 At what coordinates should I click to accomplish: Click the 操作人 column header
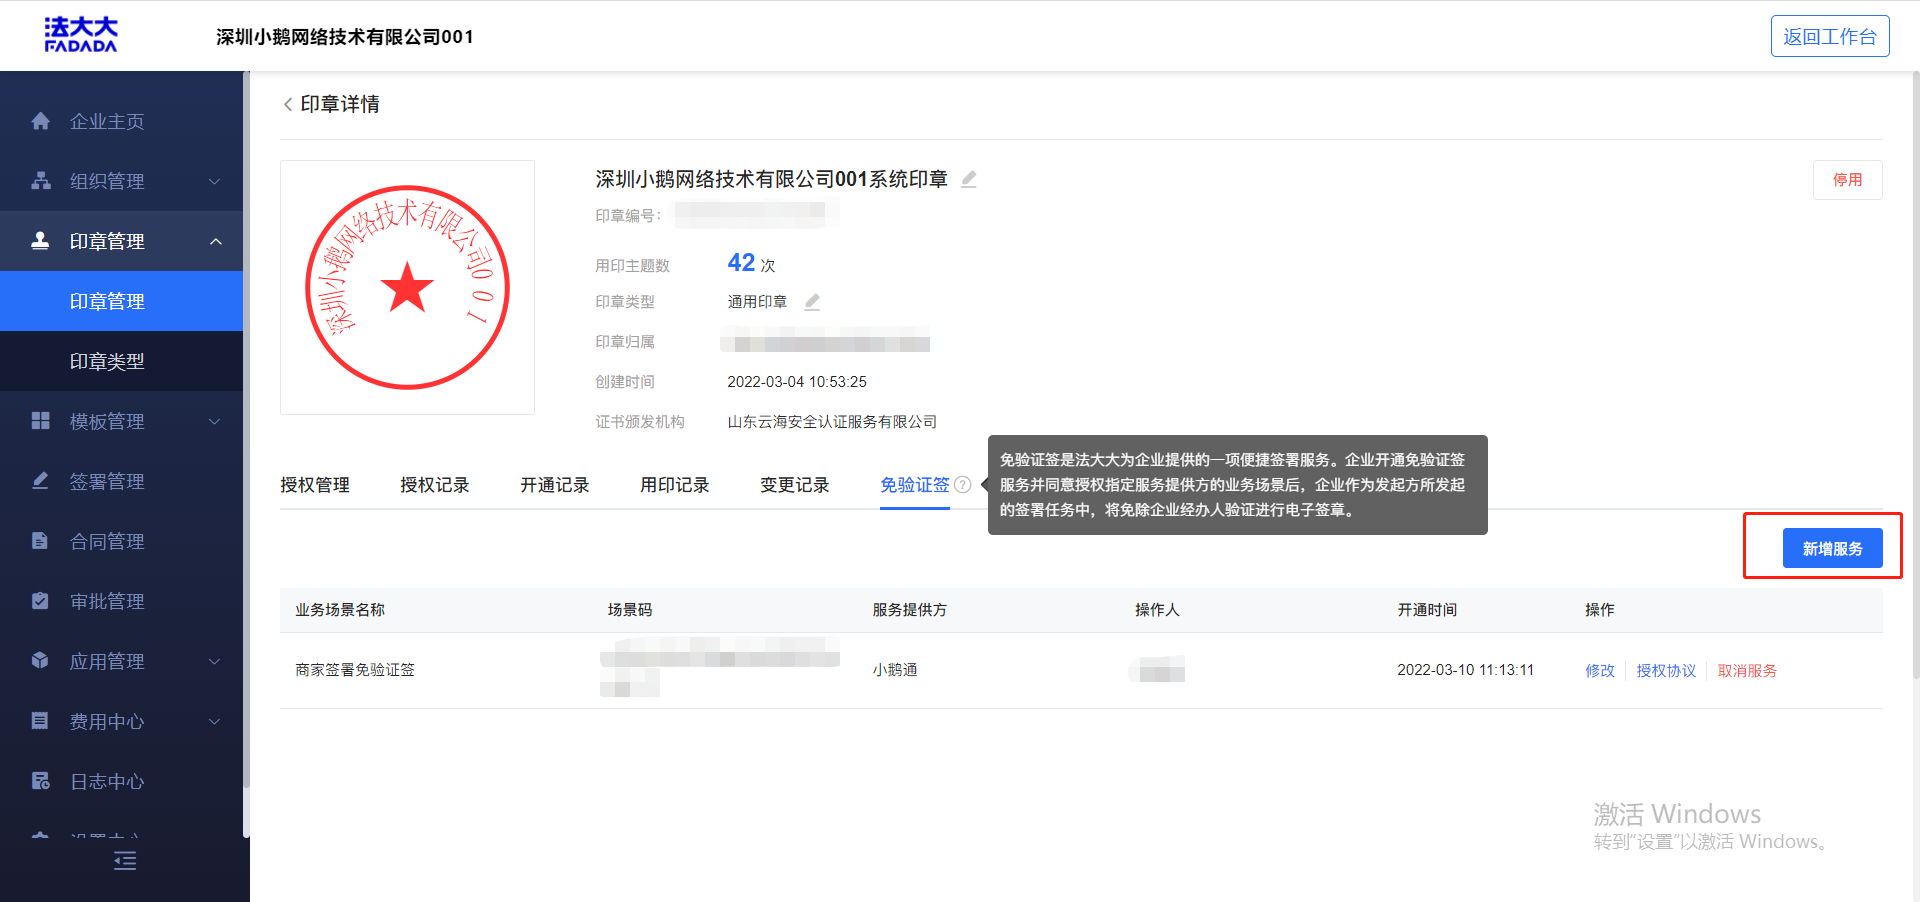pyautogui.click(x=1157, y=610)
